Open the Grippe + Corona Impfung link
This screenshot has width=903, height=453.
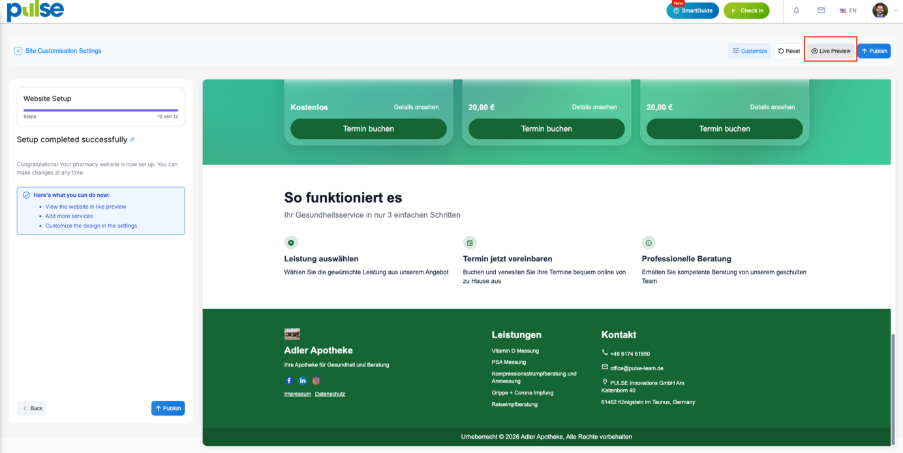[523, 393]
